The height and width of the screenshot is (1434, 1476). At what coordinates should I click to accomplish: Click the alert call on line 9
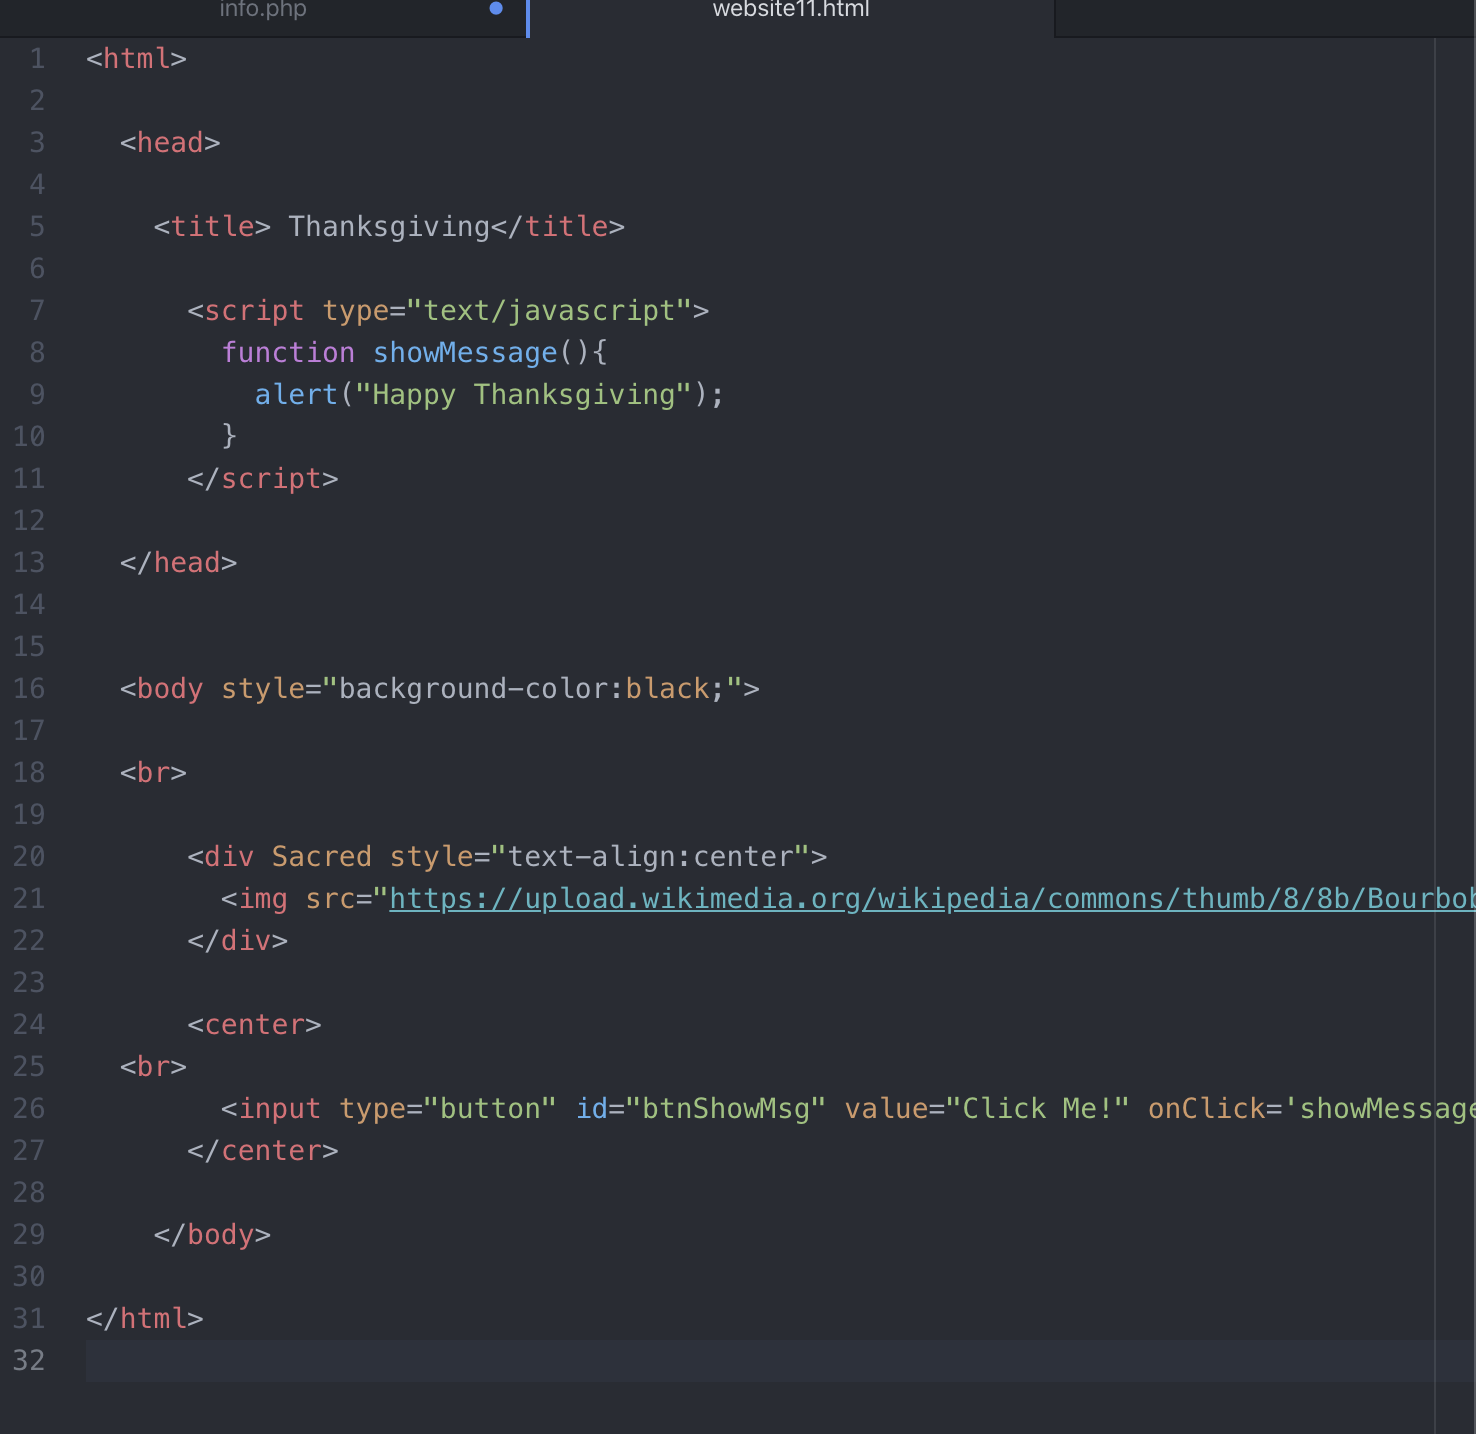[296, 395]
